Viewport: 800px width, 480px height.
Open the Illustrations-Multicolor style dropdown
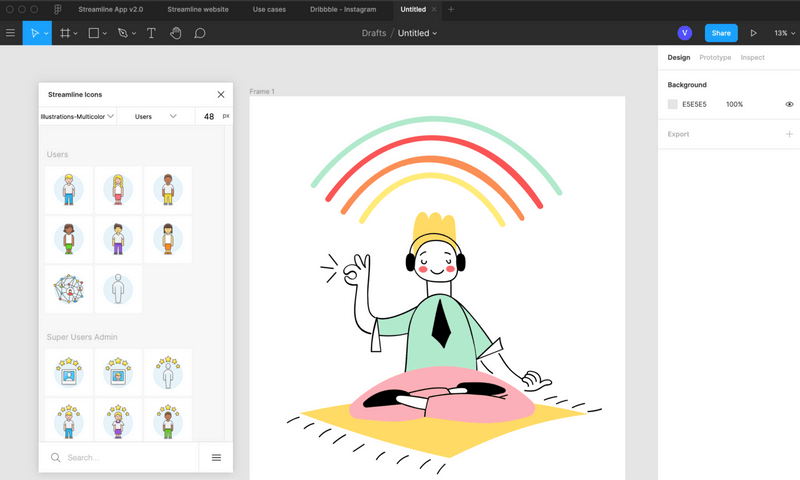[77, 116]
